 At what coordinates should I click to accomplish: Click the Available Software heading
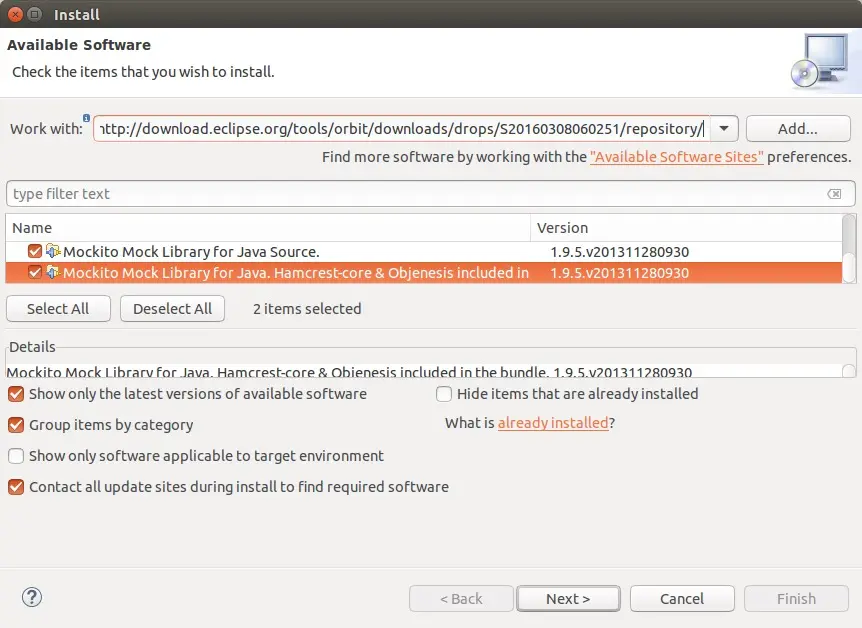point(79,45)
